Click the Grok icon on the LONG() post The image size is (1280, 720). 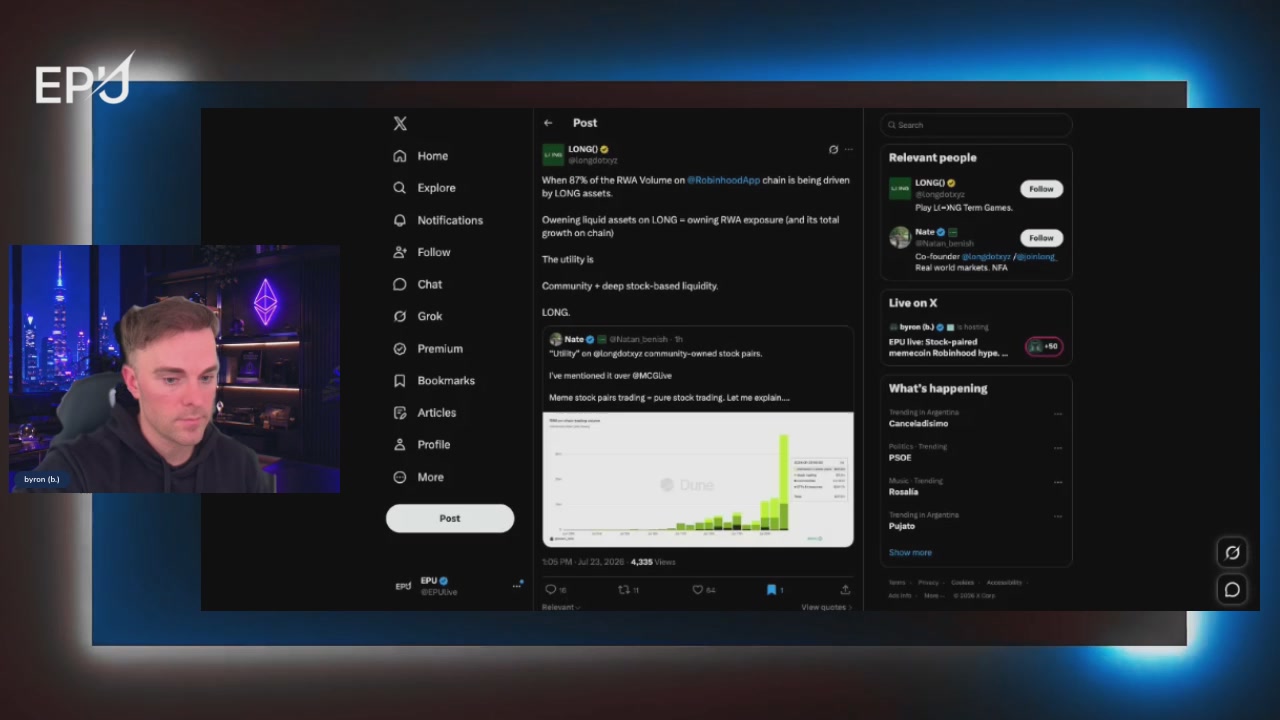[x=833, y=150]
